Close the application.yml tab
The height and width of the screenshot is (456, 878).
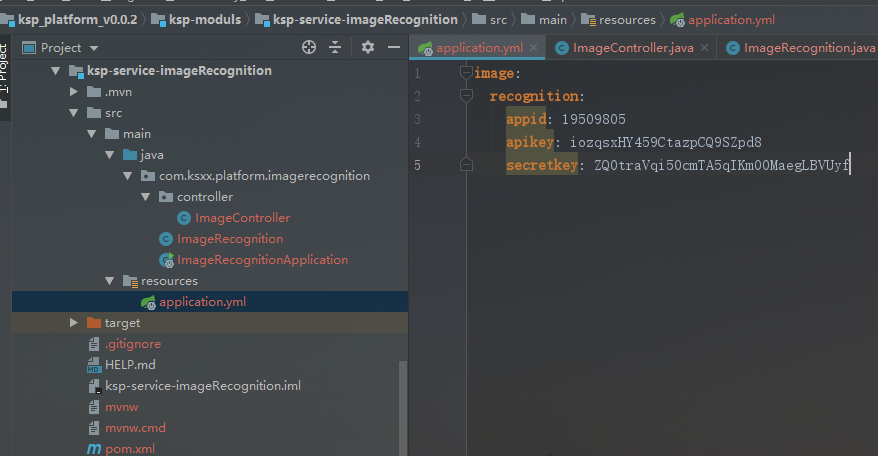[x=534, y=48]
